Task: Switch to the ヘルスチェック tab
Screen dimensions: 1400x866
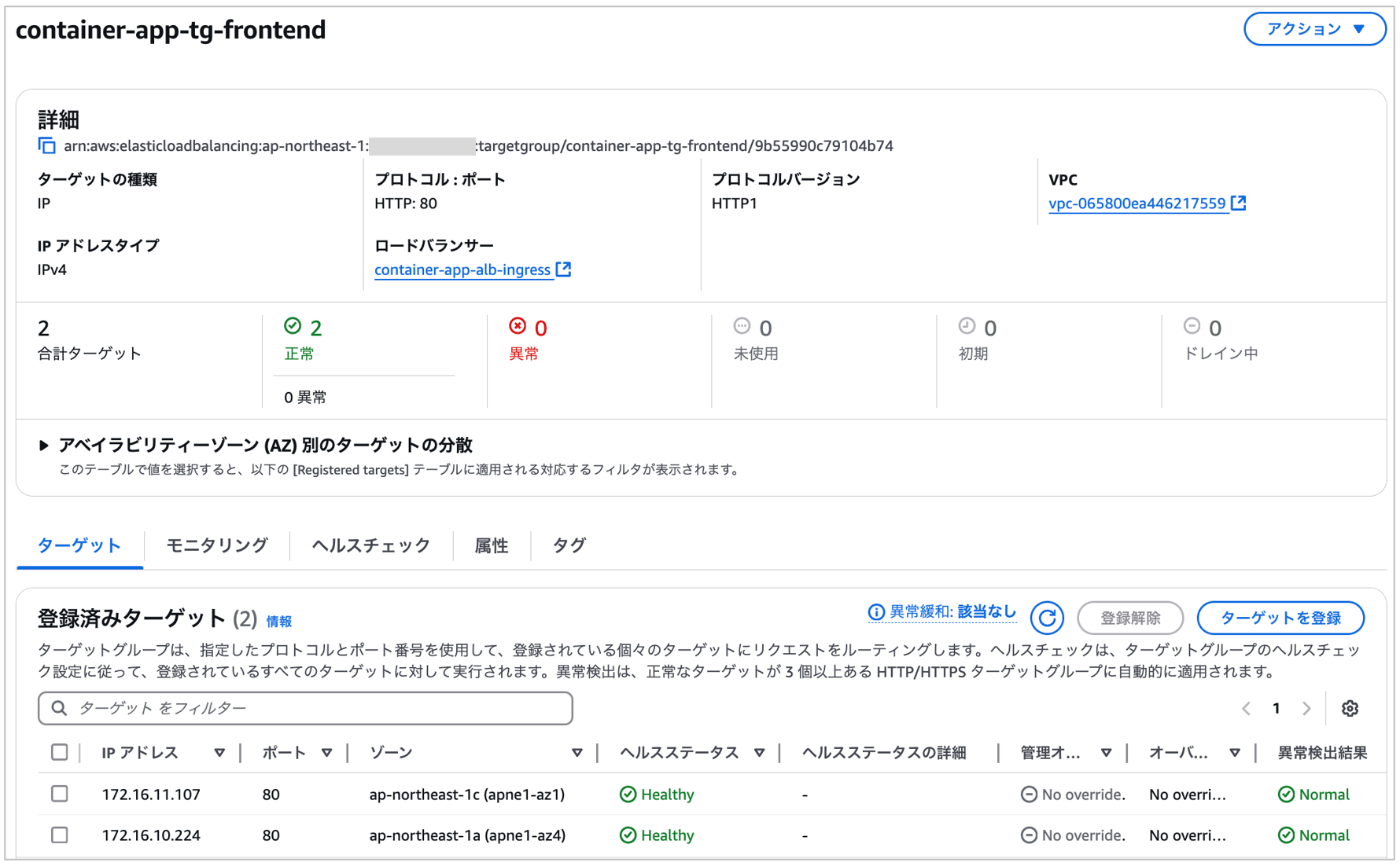Action: coord(371,545)
